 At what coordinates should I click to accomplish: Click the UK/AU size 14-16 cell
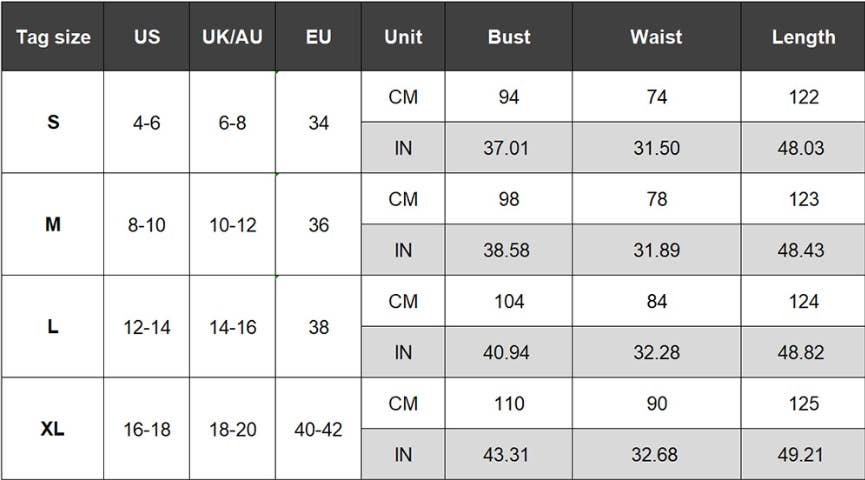coord(232,327)
